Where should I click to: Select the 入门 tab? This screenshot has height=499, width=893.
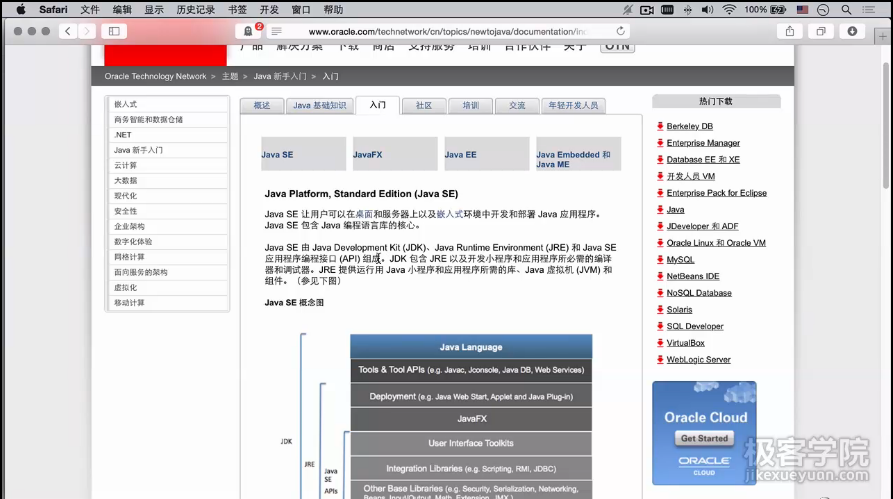(377, 105)
